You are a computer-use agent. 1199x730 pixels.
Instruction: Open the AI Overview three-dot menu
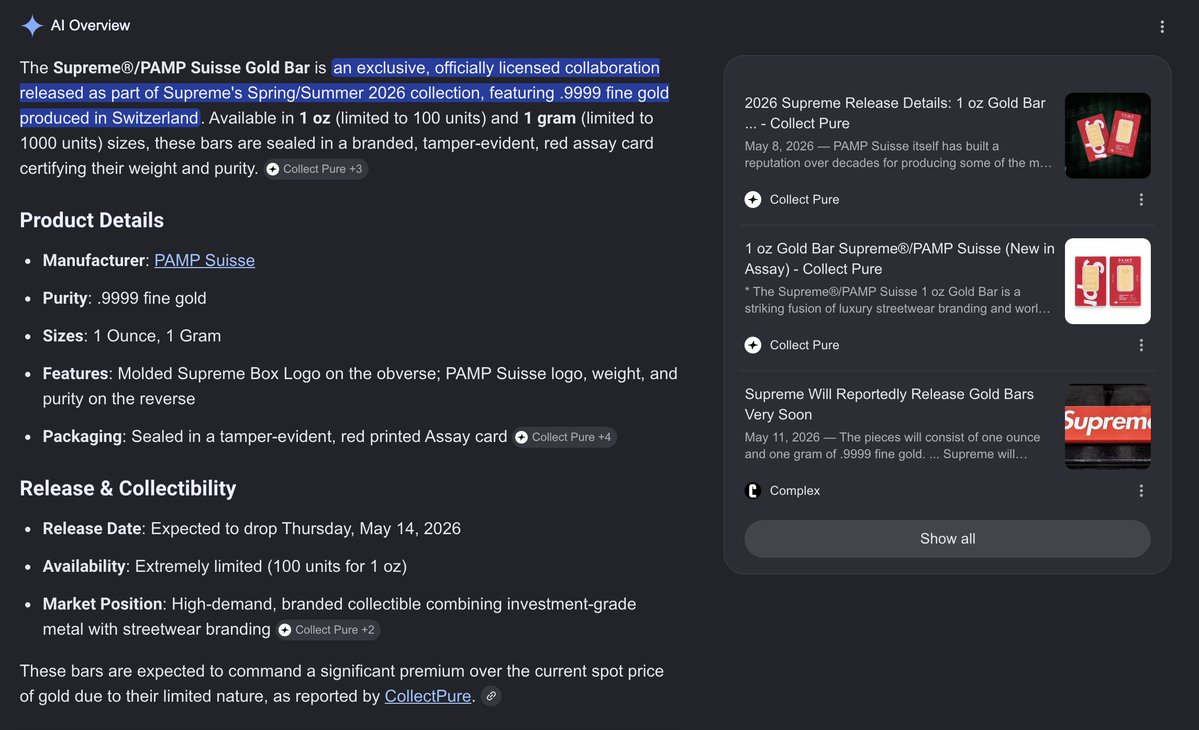click(1162, 27)
